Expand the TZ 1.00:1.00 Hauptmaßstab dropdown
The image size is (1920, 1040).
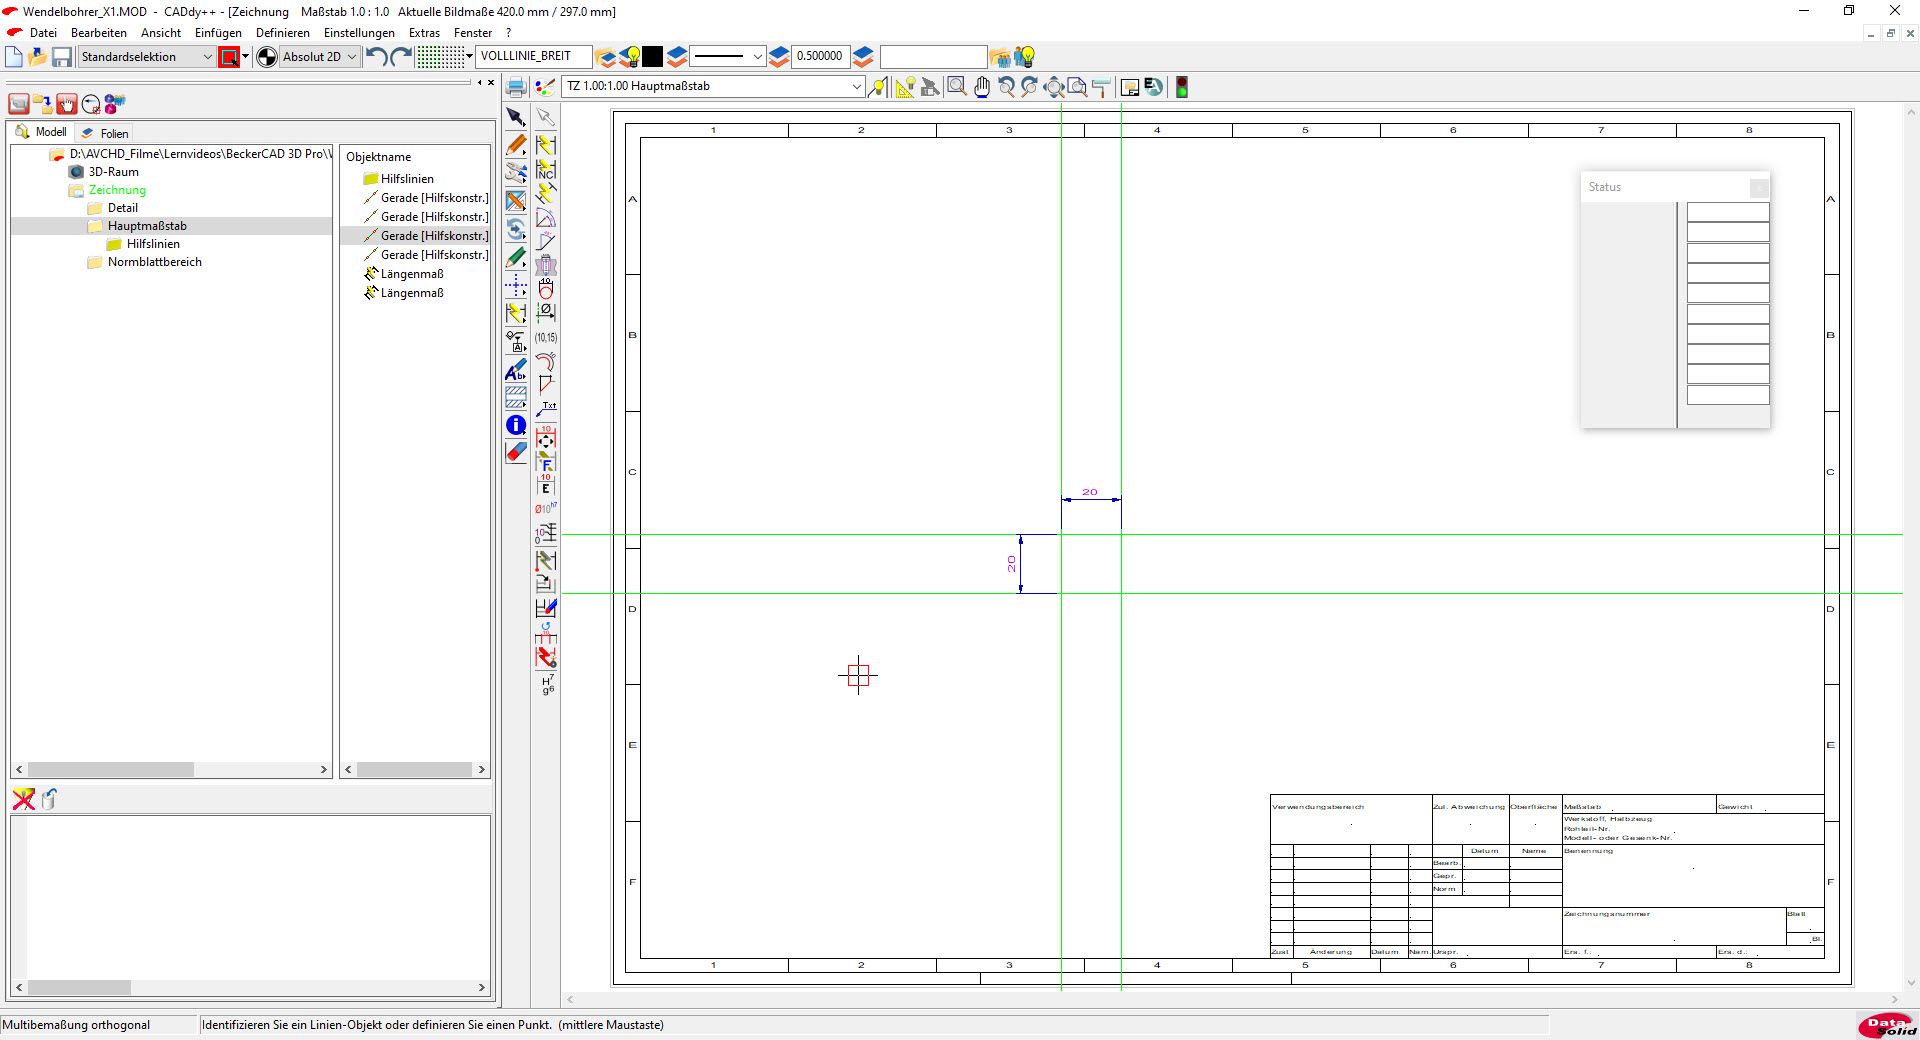(x=856, y=87)
